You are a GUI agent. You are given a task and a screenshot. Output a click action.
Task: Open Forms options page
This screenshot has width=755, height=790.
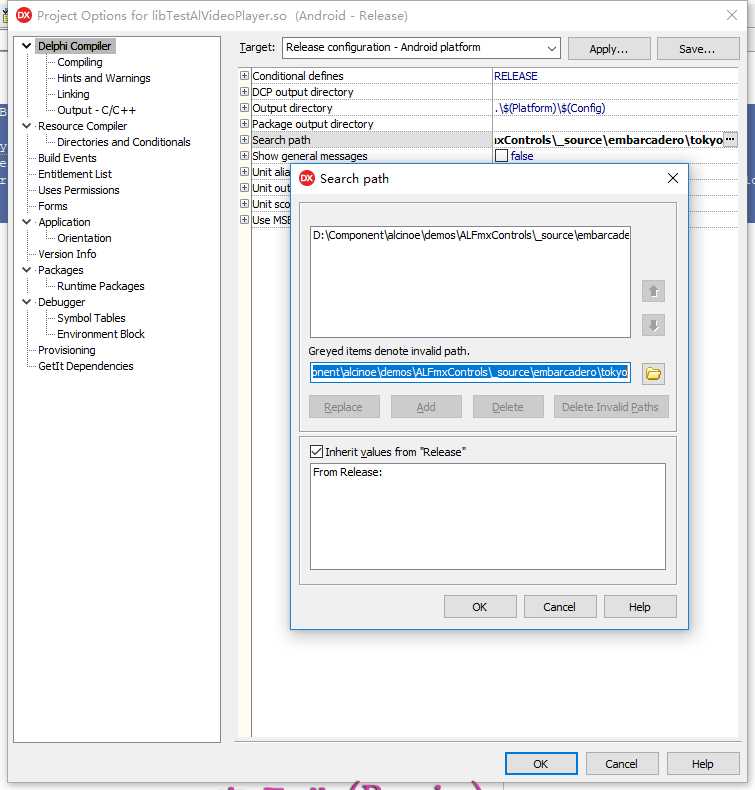(52, 206)
